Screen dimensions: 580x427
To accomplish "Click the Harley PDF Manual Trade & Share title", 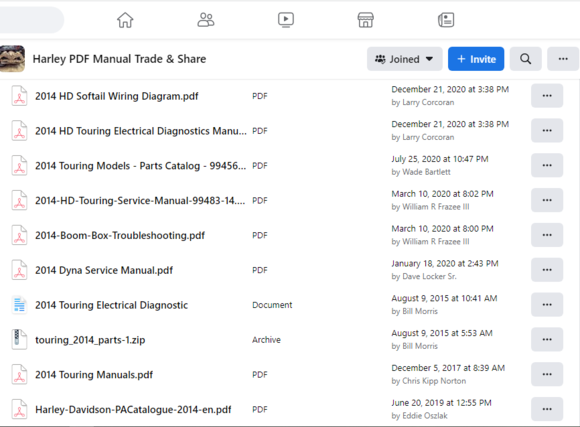I will (119, 59).
